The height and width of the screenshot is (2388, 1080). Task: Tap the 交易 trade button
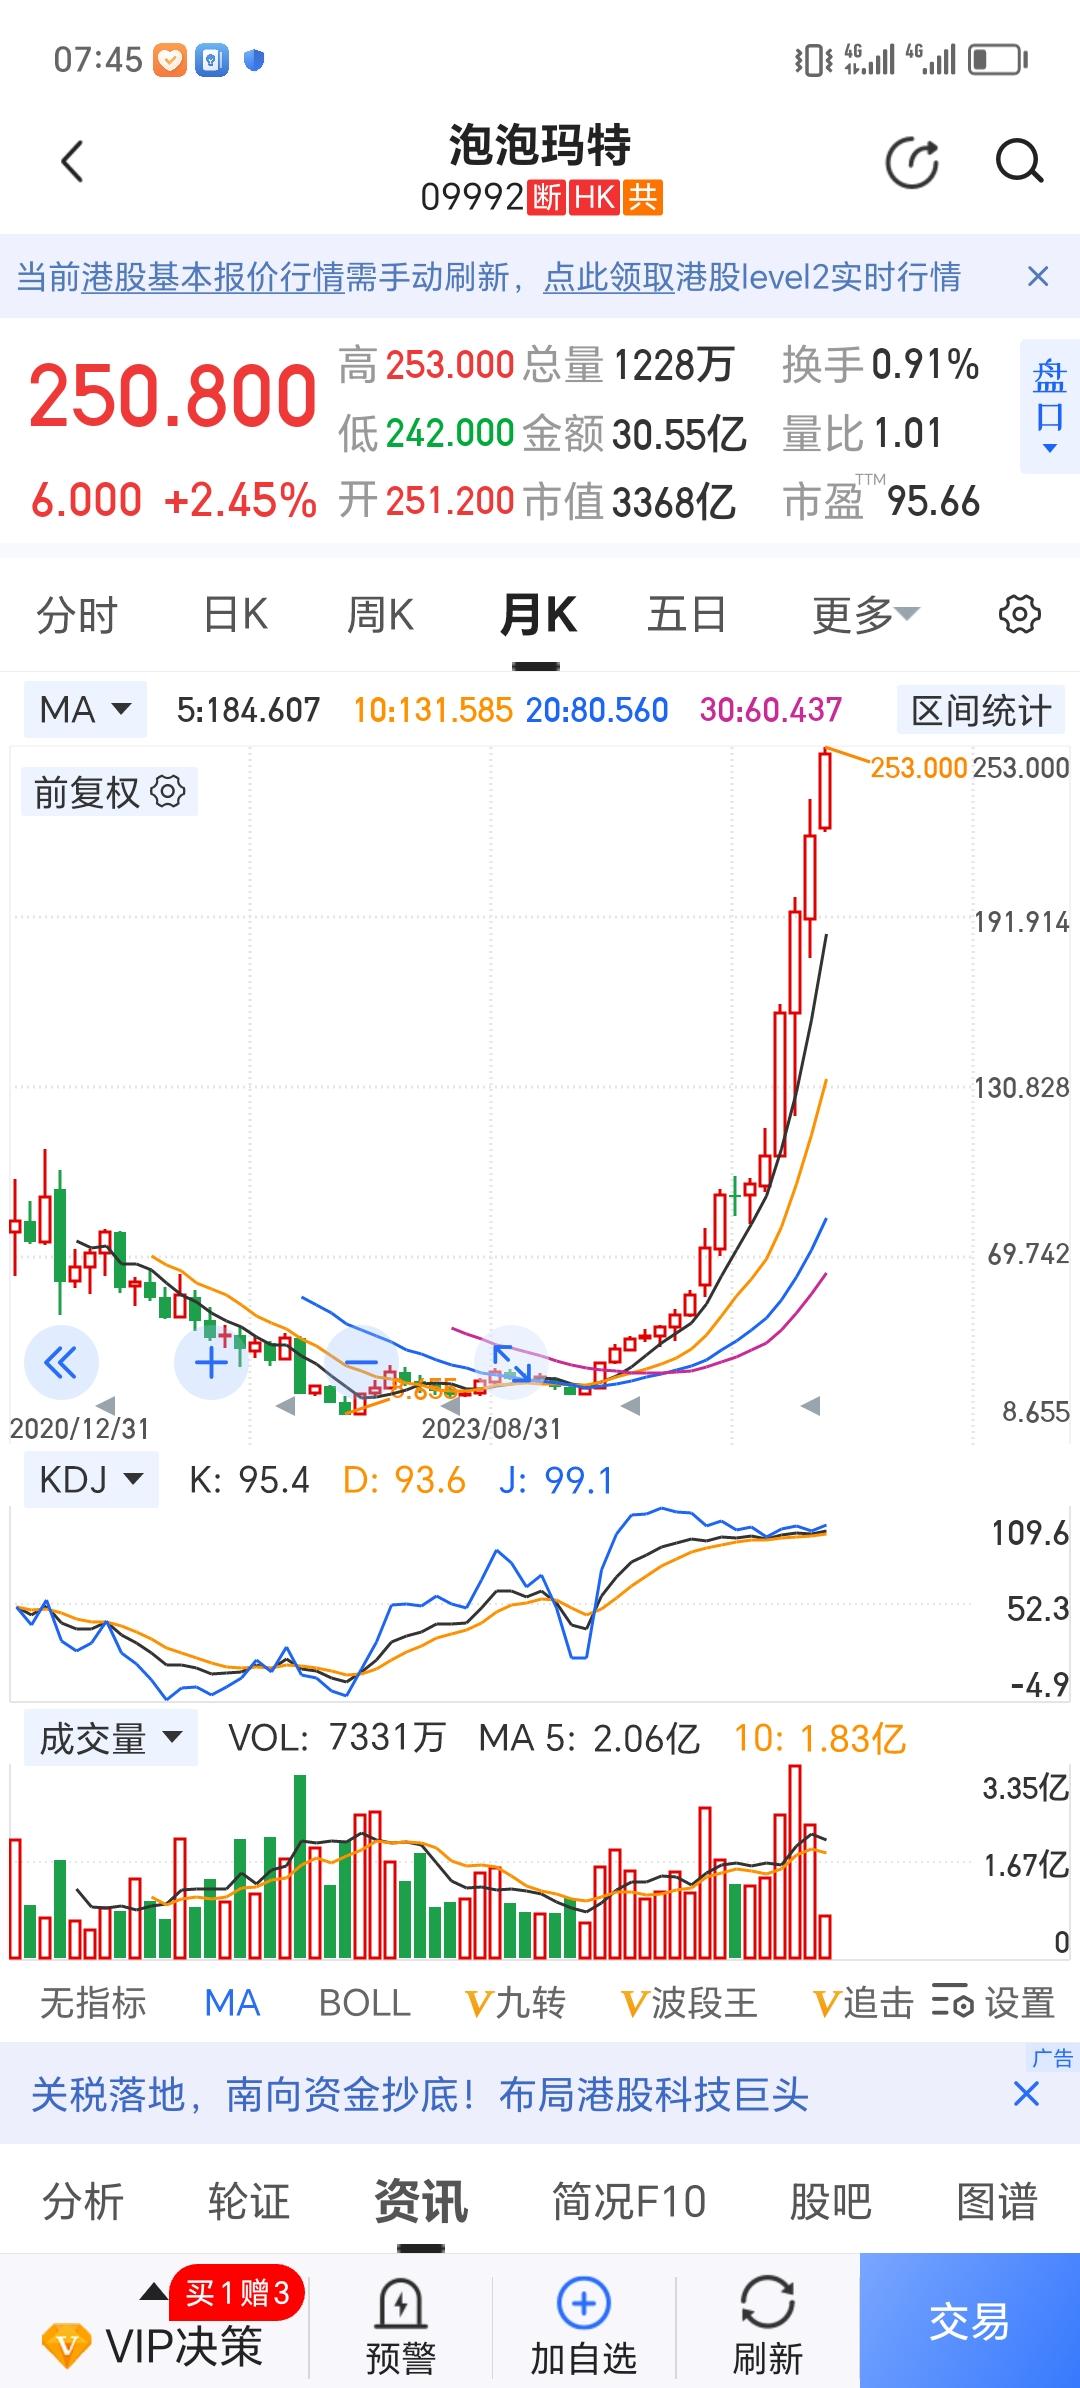tap(970, 2320)
